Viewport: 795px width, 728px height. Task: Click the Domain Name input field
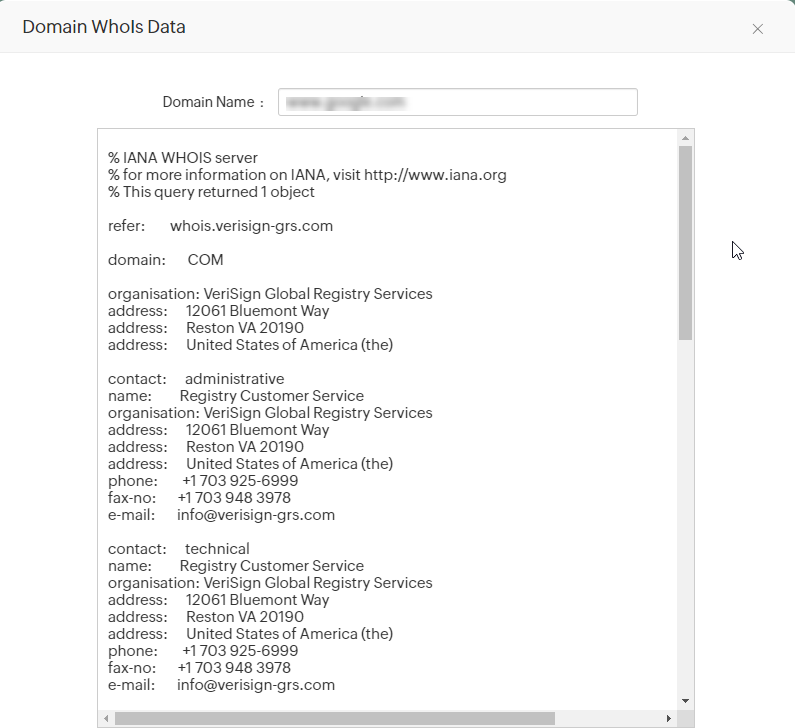(x=457, y=102)
